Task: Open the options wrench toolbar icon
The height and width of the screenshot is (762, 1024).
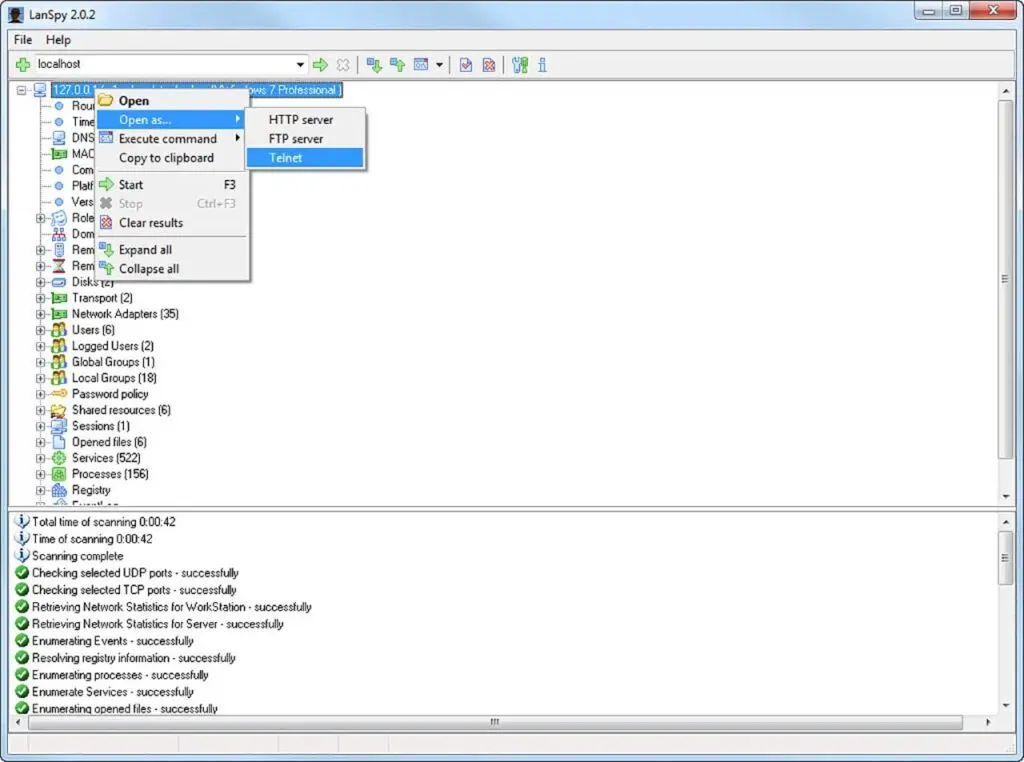Action: pyautogui.click(x=520, y=65)
